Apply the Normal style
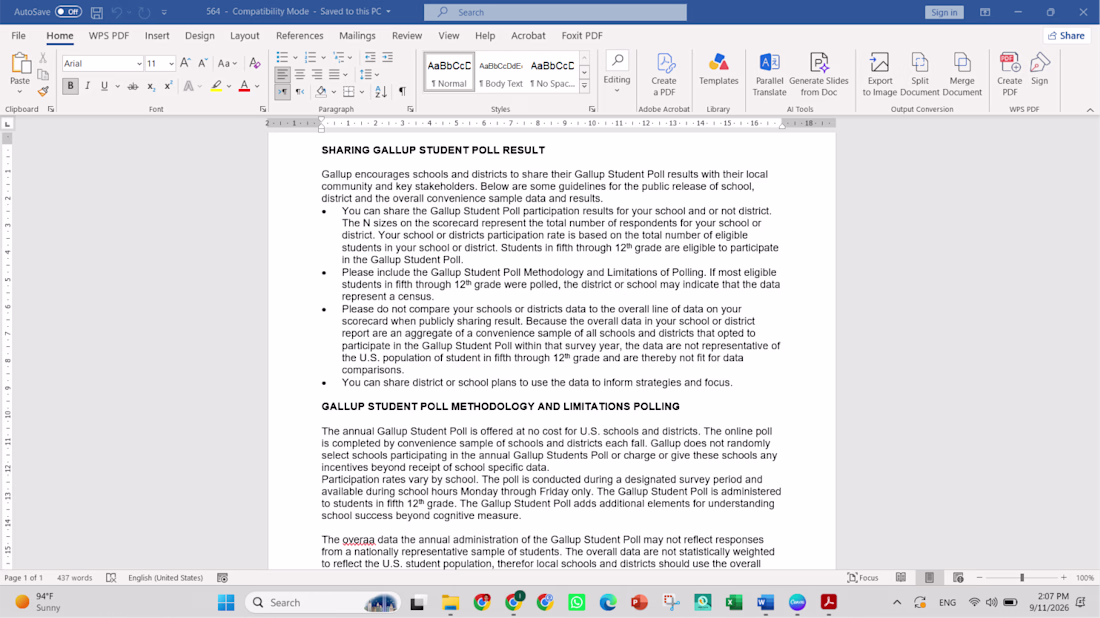The height and width of the screenshot is (618, 1100). point(449,72)
